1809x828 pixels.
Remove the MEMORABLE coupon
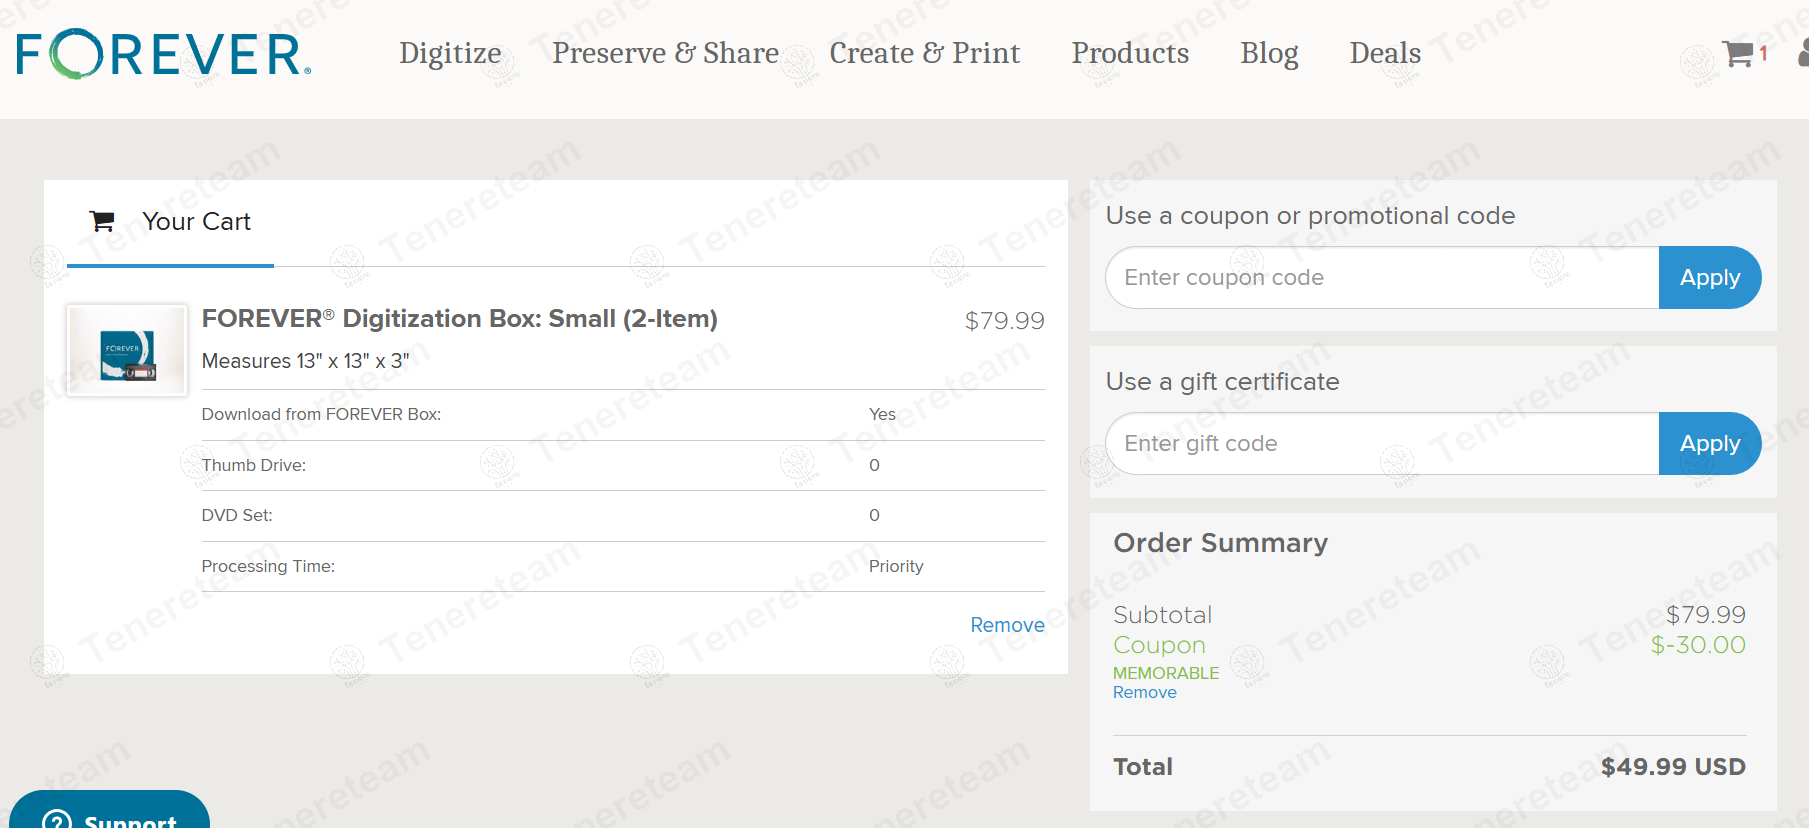(1144, 693)
